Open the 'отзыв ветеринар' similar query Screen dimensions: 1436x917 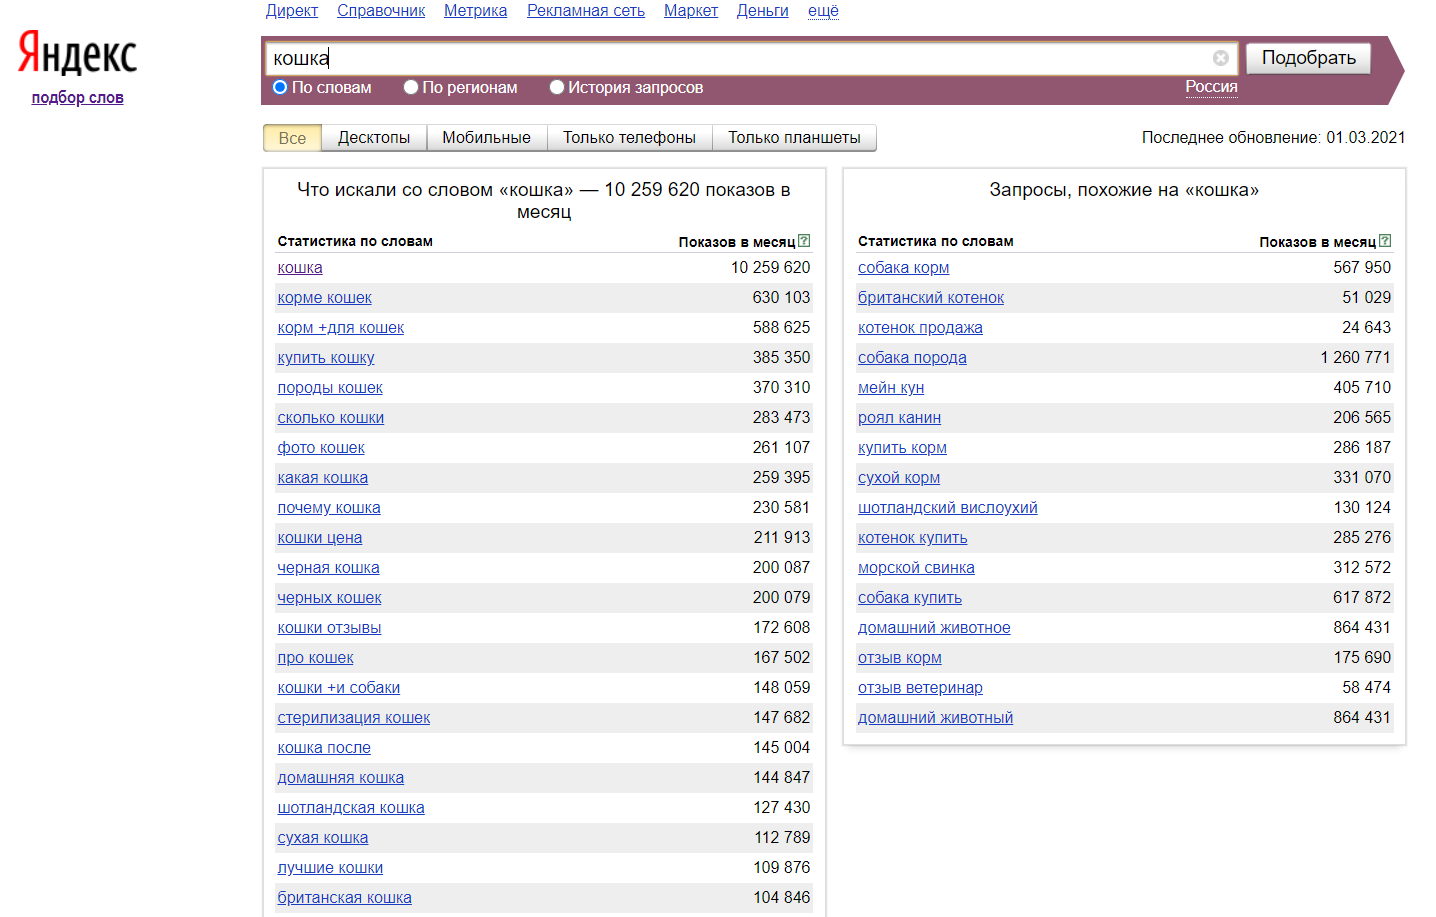[x=920, y=688]
